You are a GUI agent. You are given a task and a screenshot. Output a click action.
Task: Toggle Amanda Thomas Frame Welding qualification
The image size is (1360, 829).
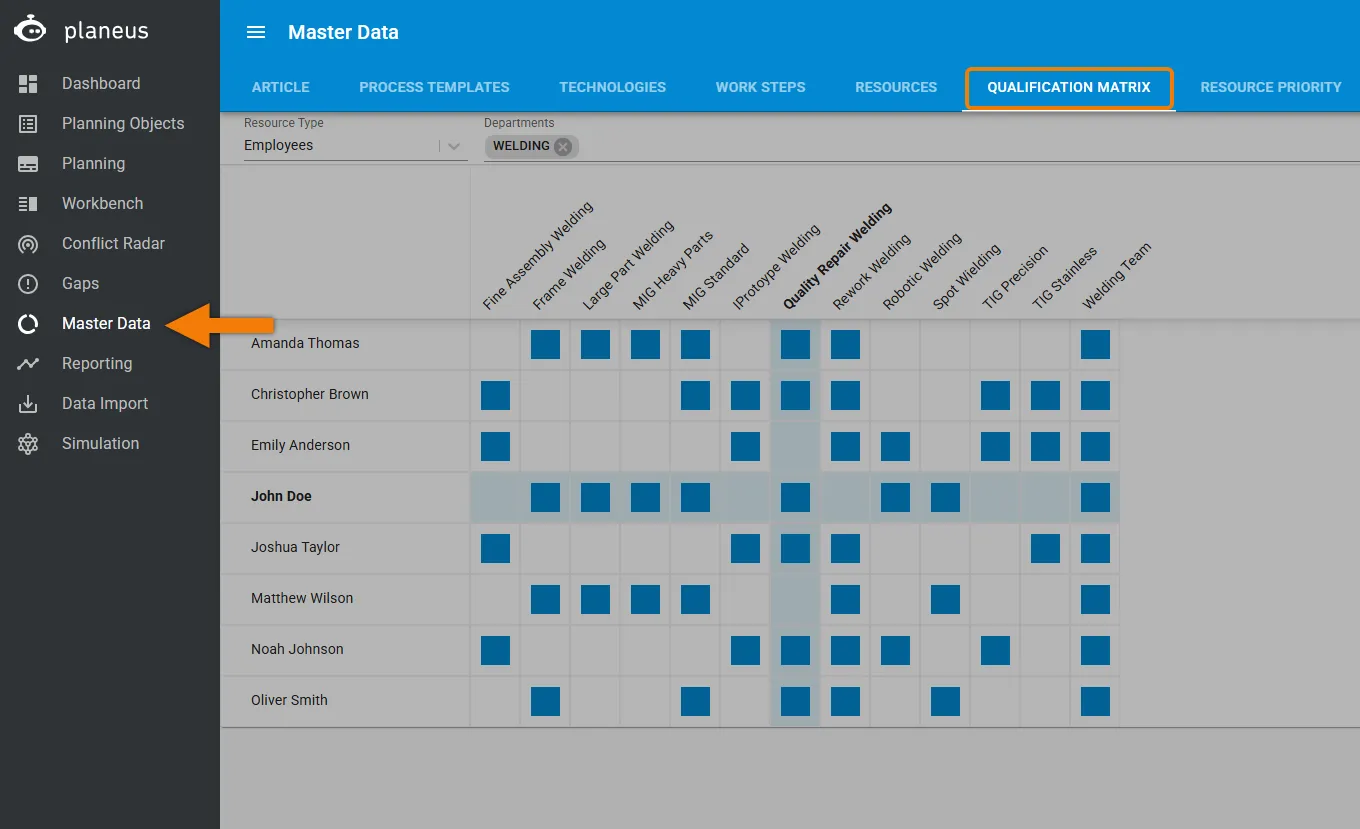(545, 344)
